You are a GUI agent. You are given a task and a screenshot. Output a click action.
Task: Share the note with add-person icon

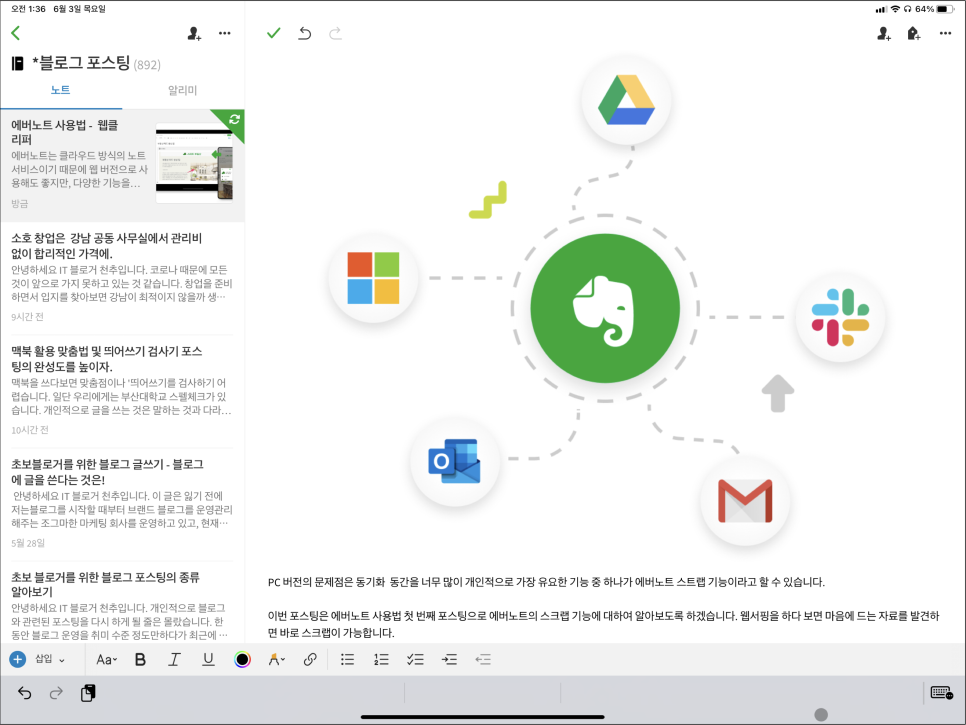coord(884,34)
